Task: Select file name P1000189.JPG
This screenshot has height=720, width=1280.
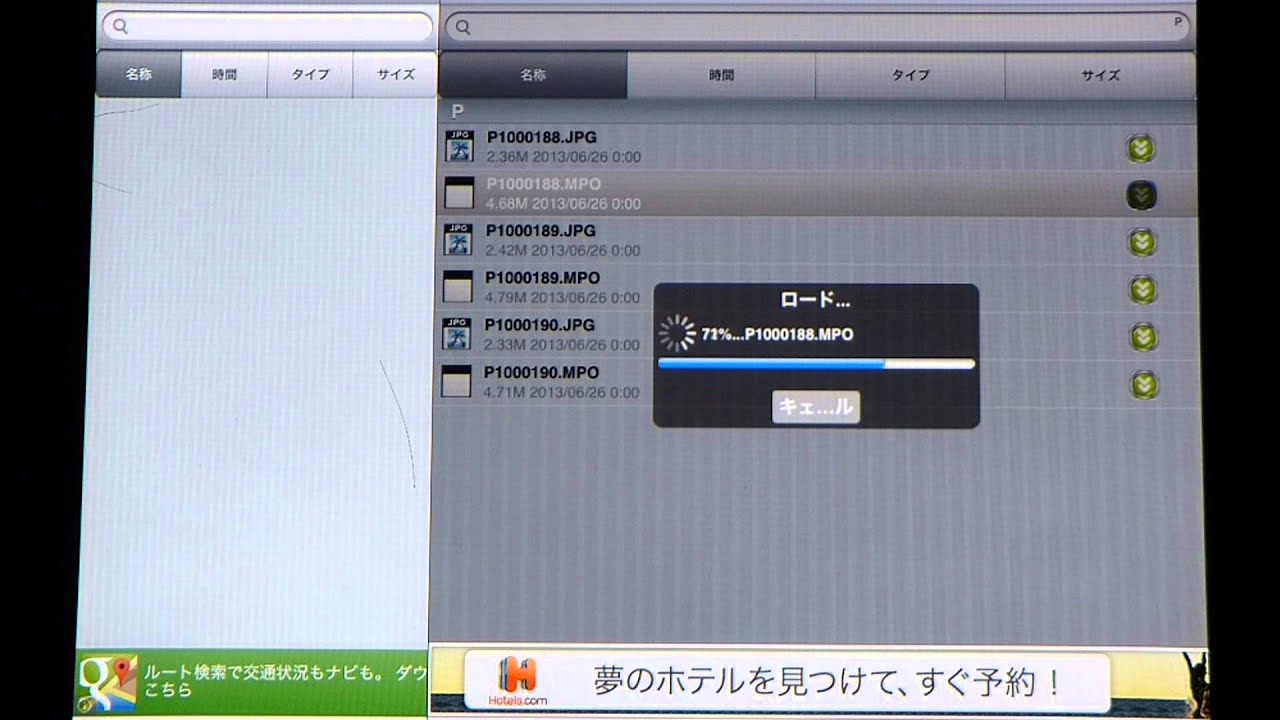Action: click(x=541, y=231)
